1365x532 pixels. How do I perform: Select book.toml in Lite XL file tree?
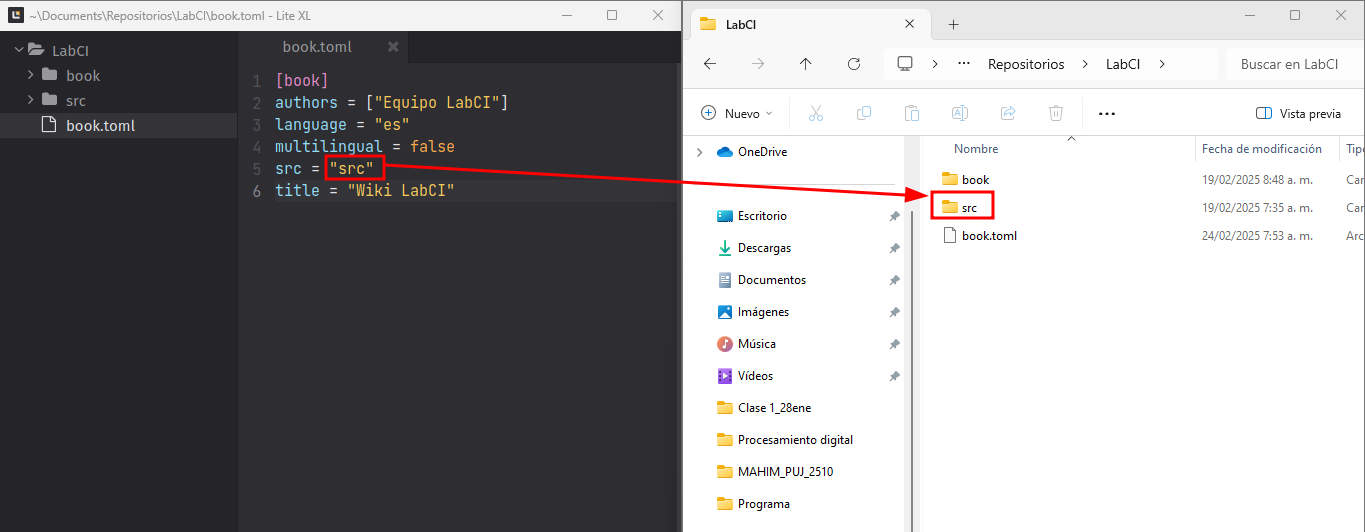point(118,125)
